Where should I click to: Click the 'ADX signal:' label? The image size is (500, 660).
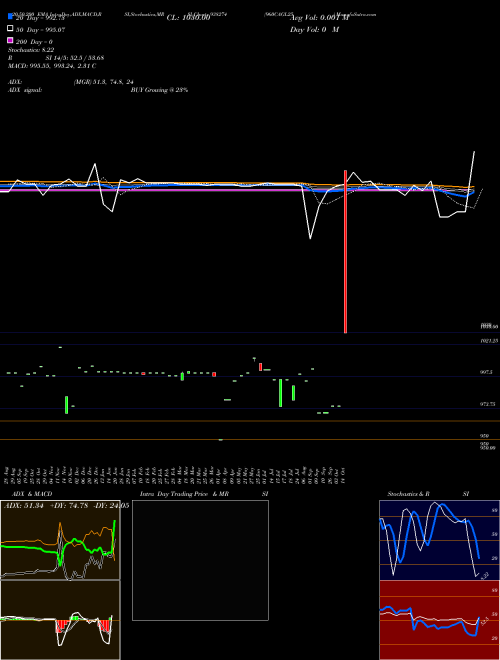click(24, 90)
